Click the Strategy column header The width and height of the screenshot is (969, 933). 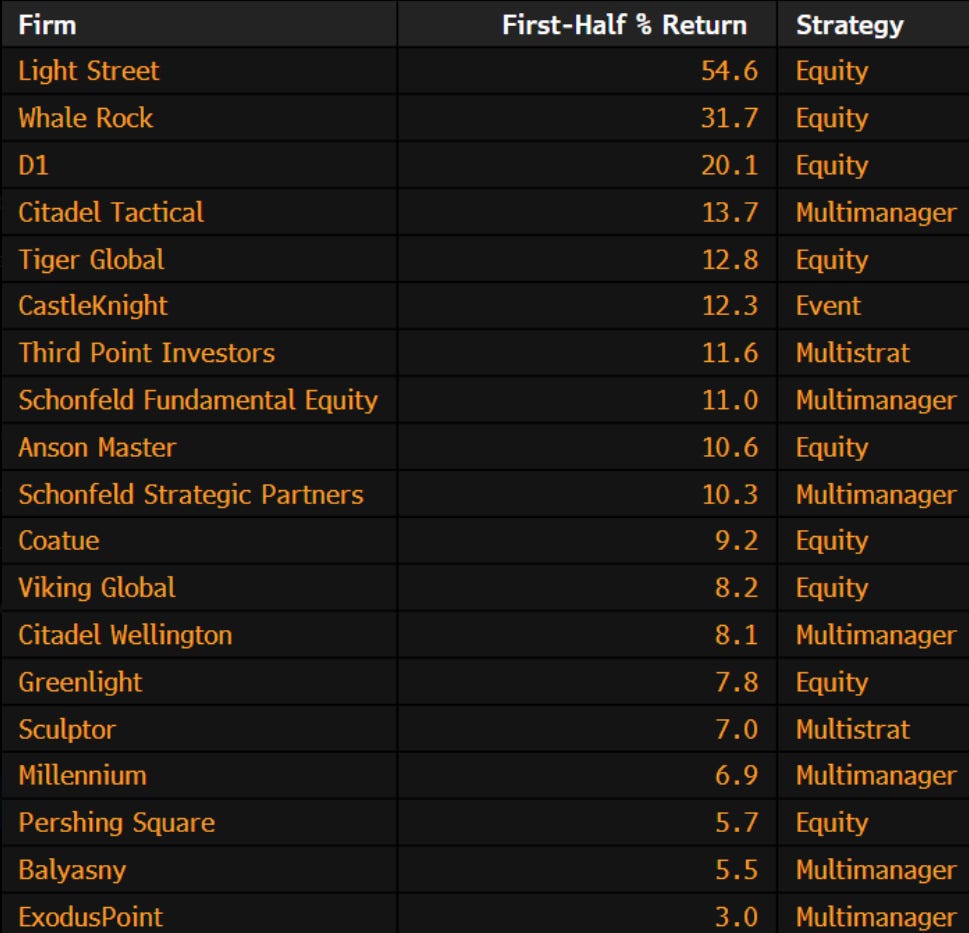pos(850,26)
